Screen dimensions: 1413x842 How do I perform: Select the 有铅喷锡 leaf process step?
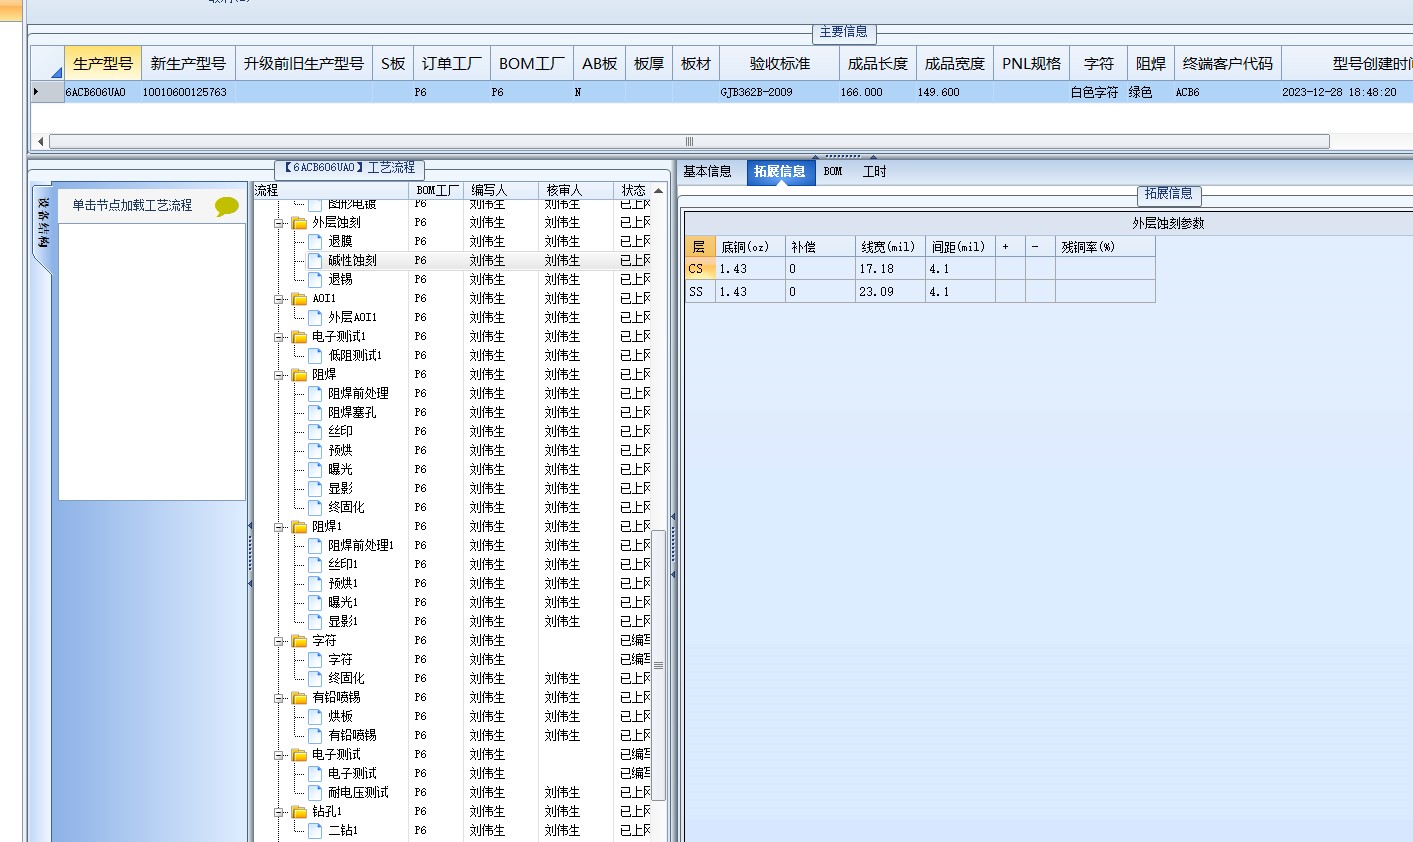point(353,735)
